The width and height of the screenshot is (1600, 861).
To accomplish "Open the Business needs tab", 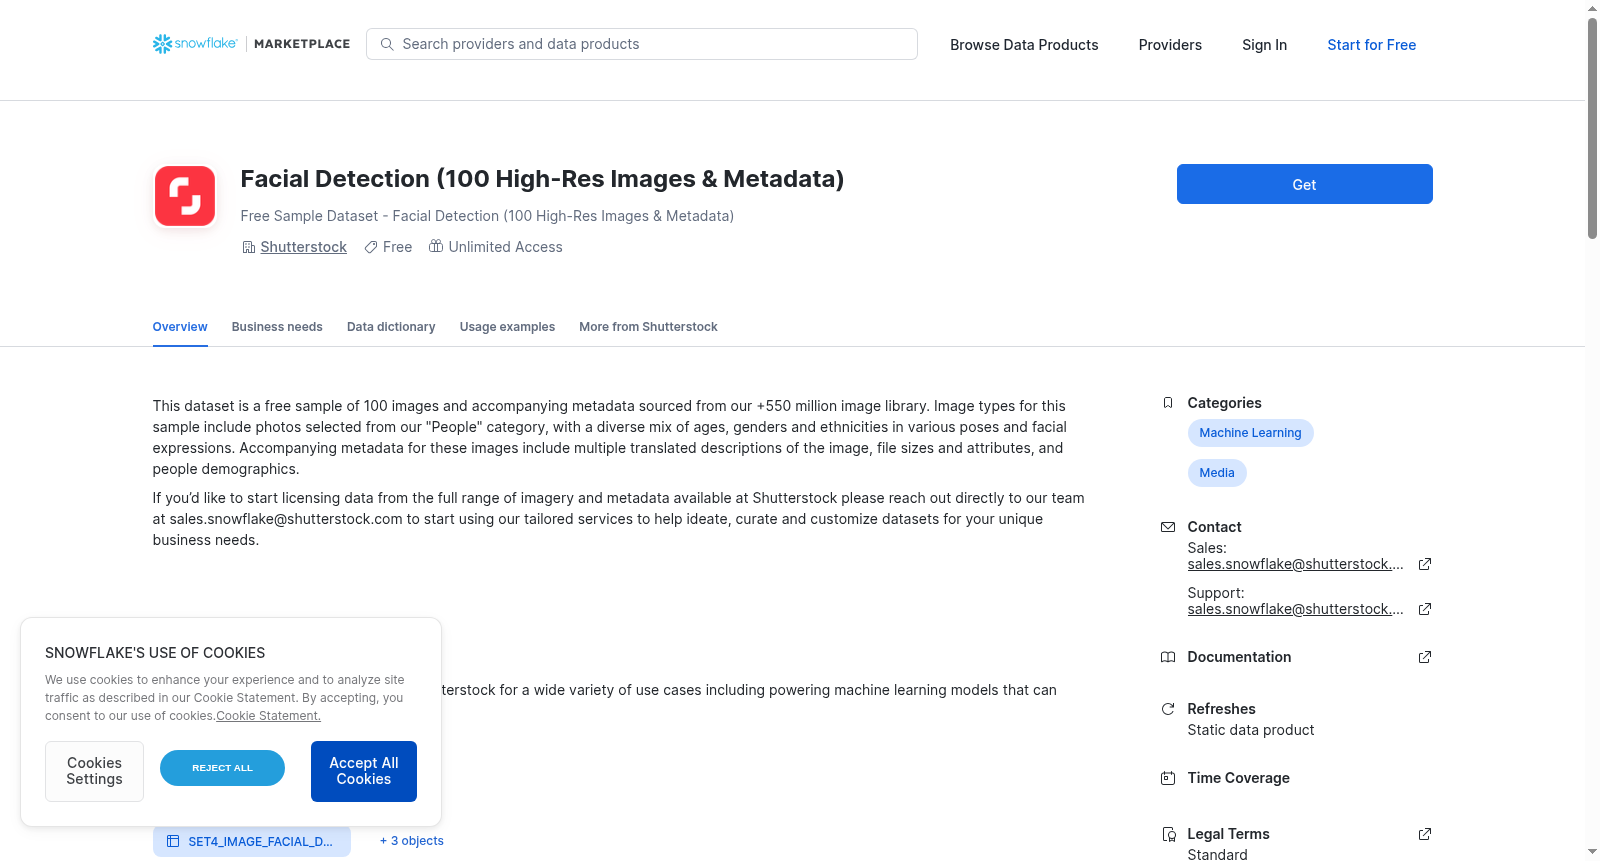I will click(277, 327).
